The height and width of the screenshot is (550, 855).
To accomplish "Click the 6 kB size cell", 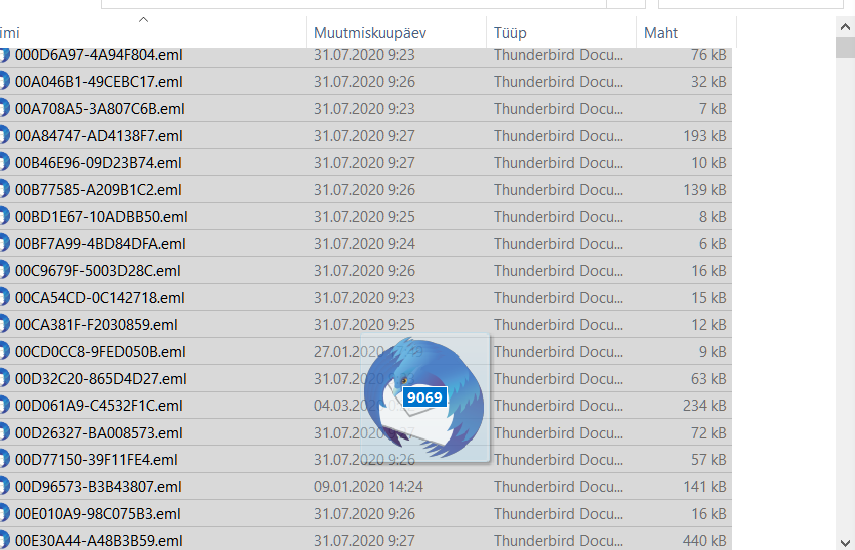I will 713,244.
